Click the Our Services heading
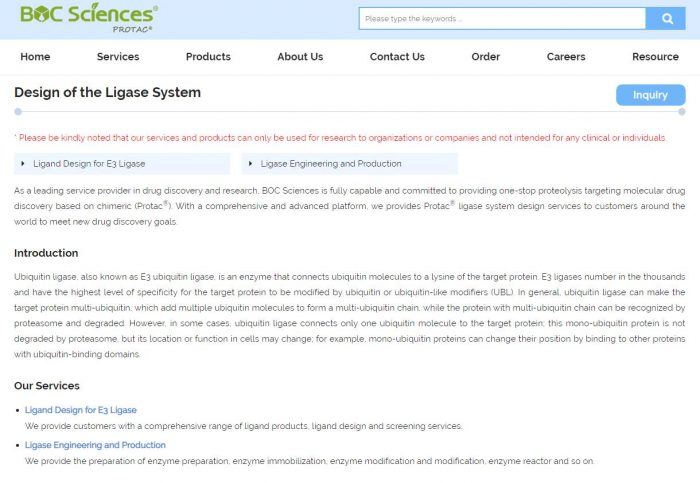700x483 pixels. 47,386
